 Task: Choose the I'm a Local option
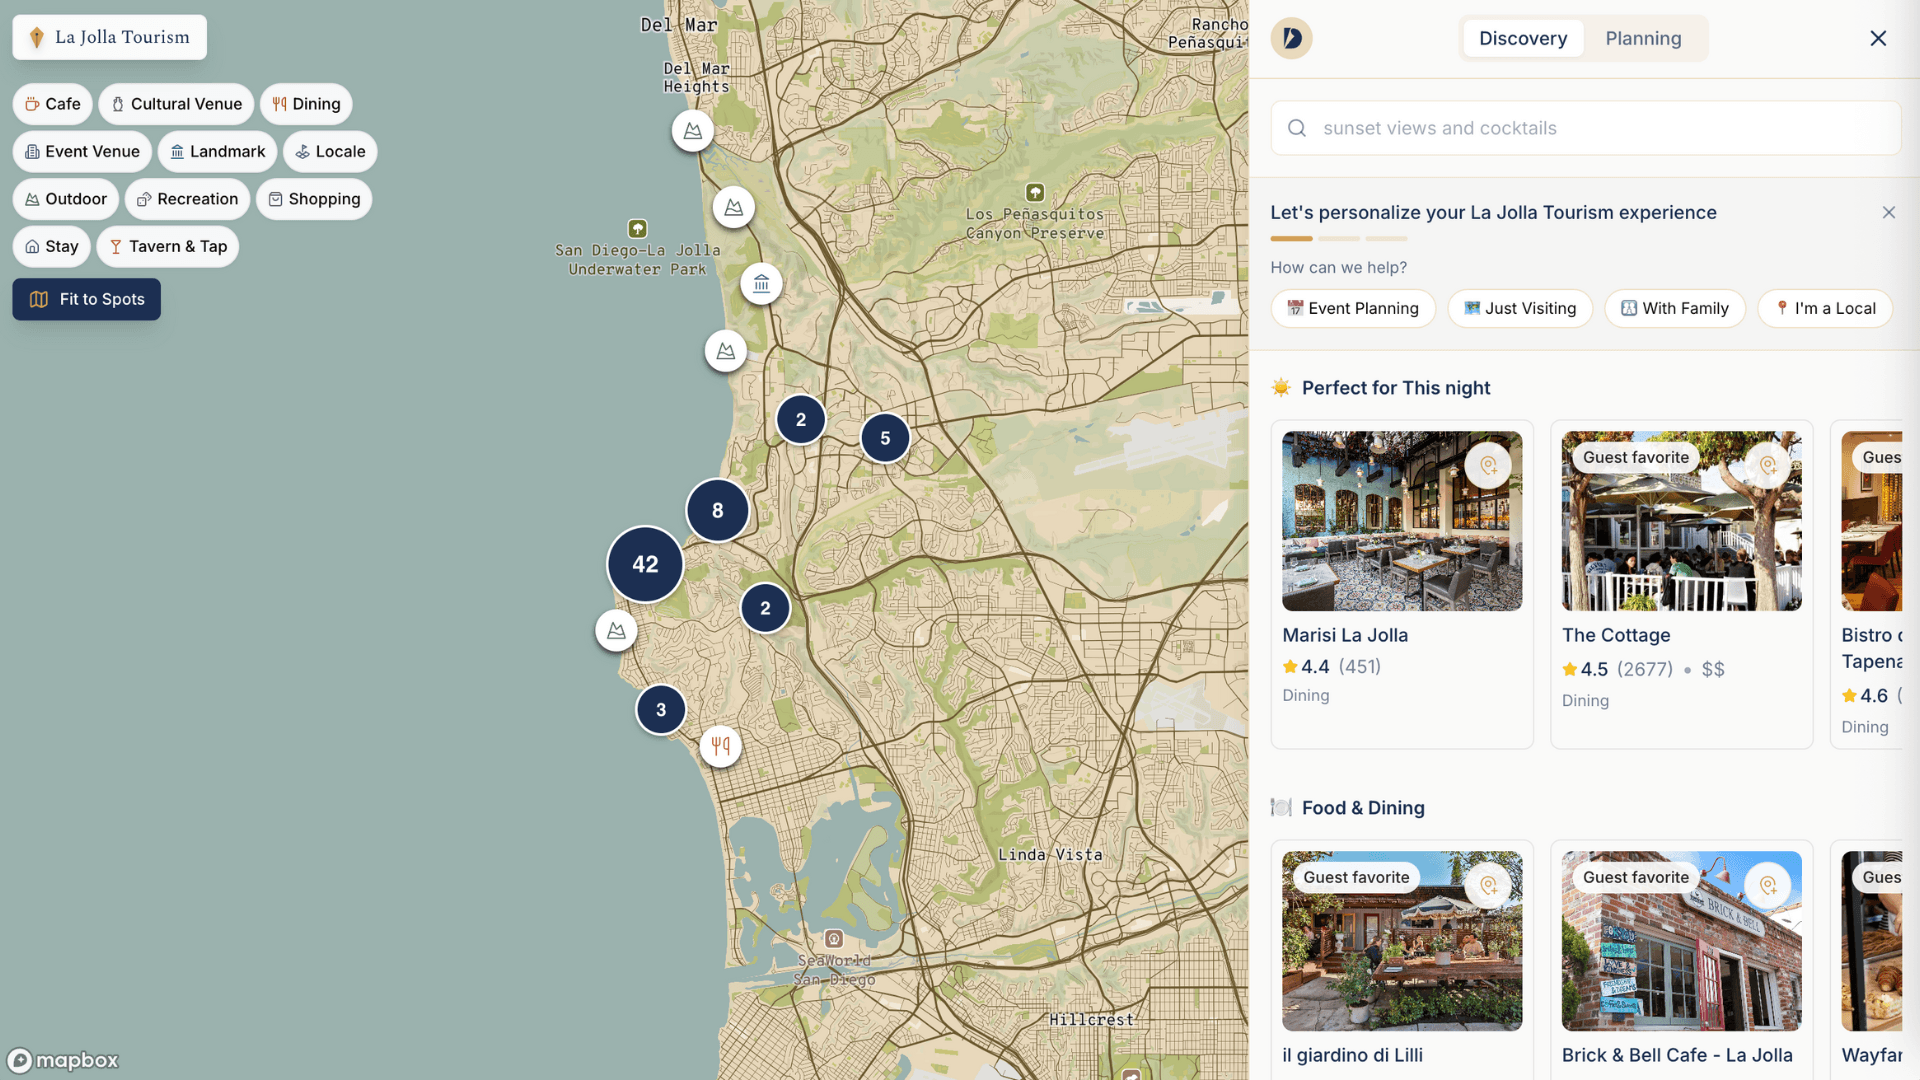1825,308
